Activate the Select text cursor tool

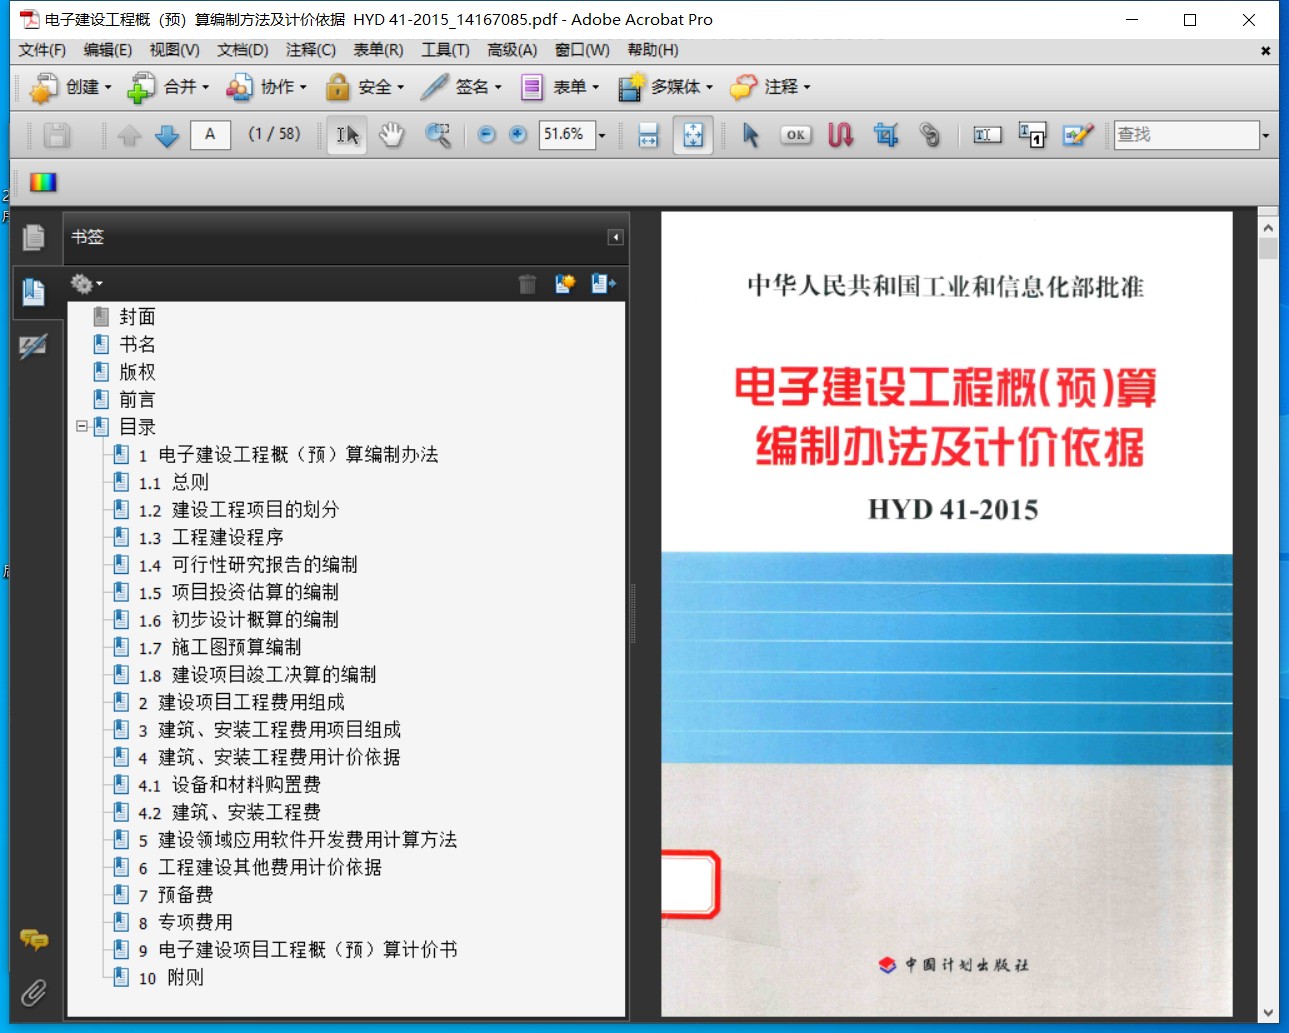point(347,135)
